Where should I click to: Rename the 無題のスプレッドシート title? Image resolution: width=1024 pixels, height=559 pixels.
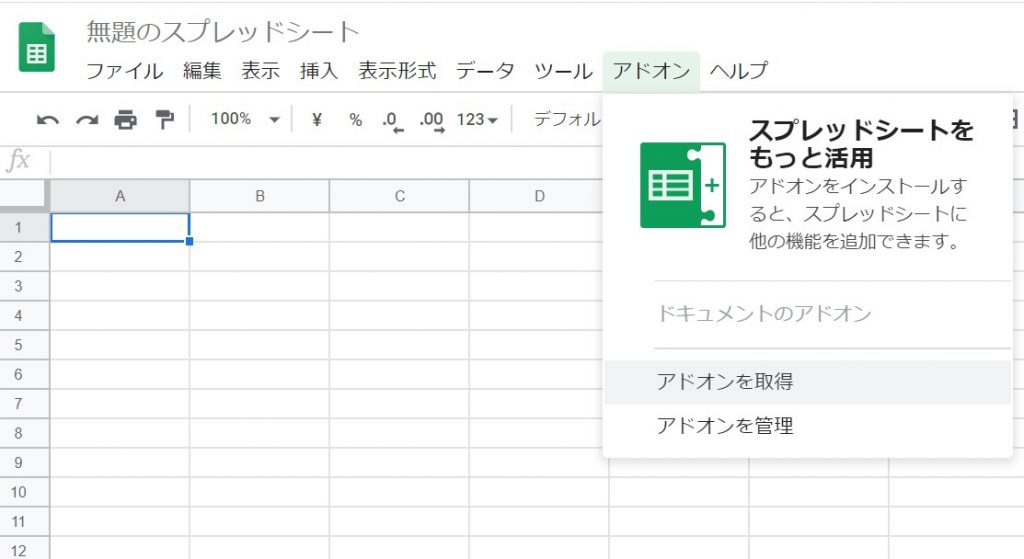pos(223,32)
